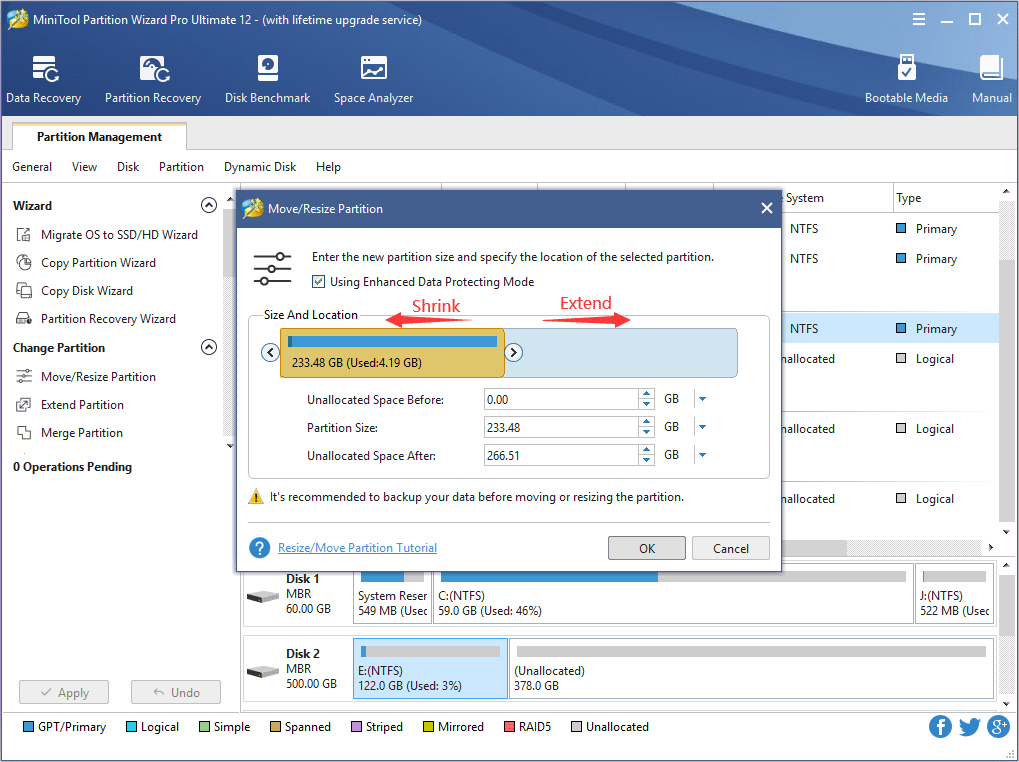Start the Migrate OS to SSD/HD Wizard

(x=120, y=234)
